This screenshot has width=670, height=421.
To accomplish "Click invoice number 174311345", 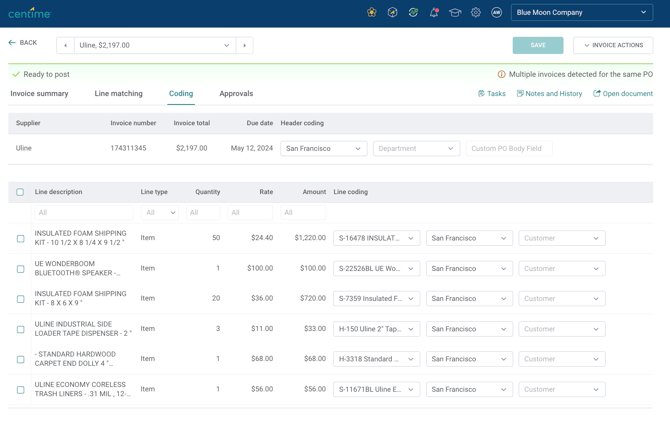I will pyautogui.click(x=128, y=148).
